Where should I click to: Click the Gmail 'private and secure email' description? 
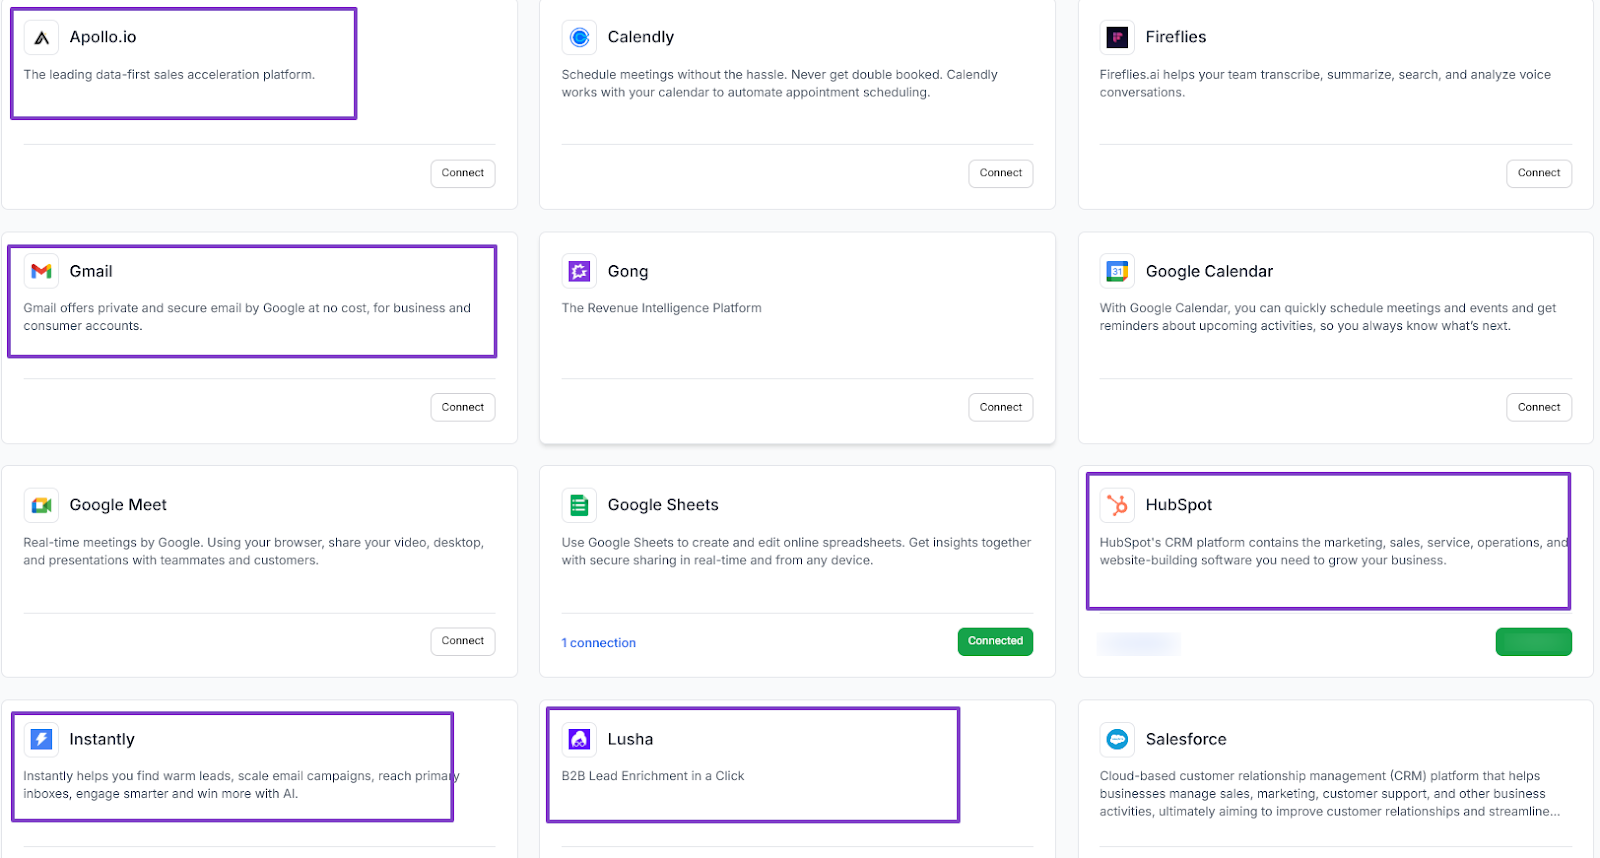point(247,317)
